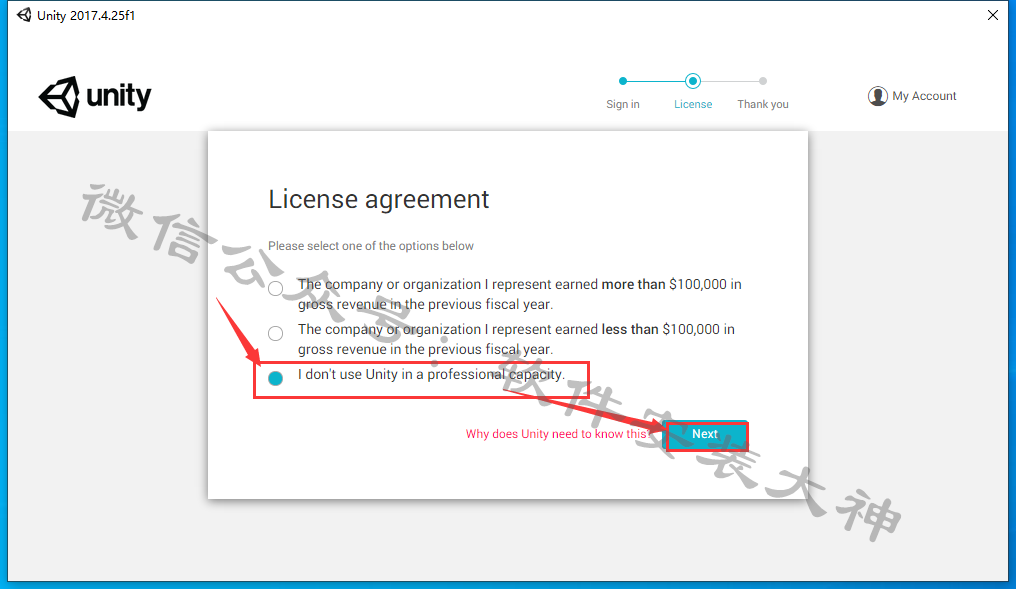The height and width of the screenshot is (589, 1016).
Task: Select the 'less than $100,000' revenue option
Action: click(x=275, y=333)
